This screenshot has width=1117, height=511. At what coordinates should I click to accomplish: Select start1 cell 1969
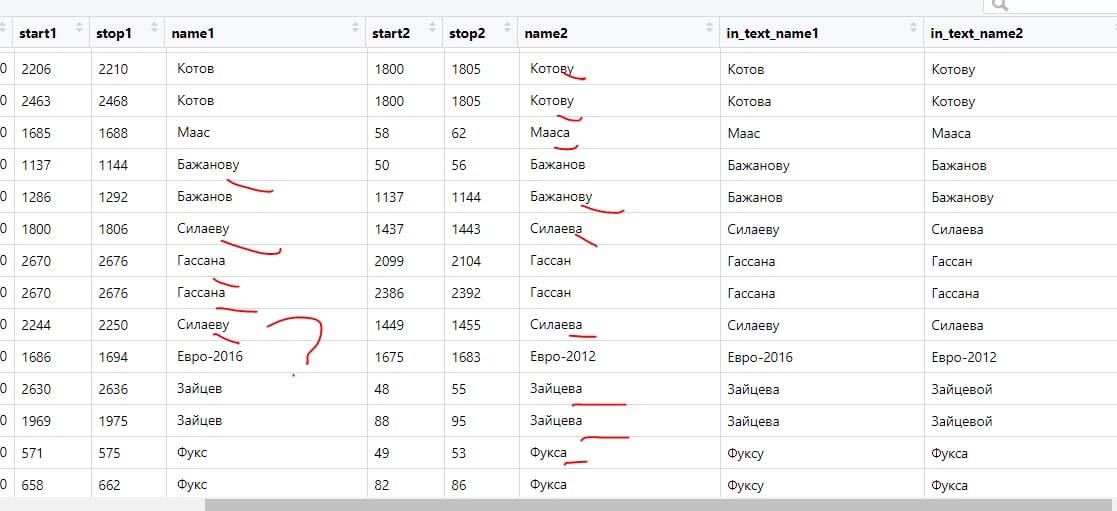[x=36, y=421]
